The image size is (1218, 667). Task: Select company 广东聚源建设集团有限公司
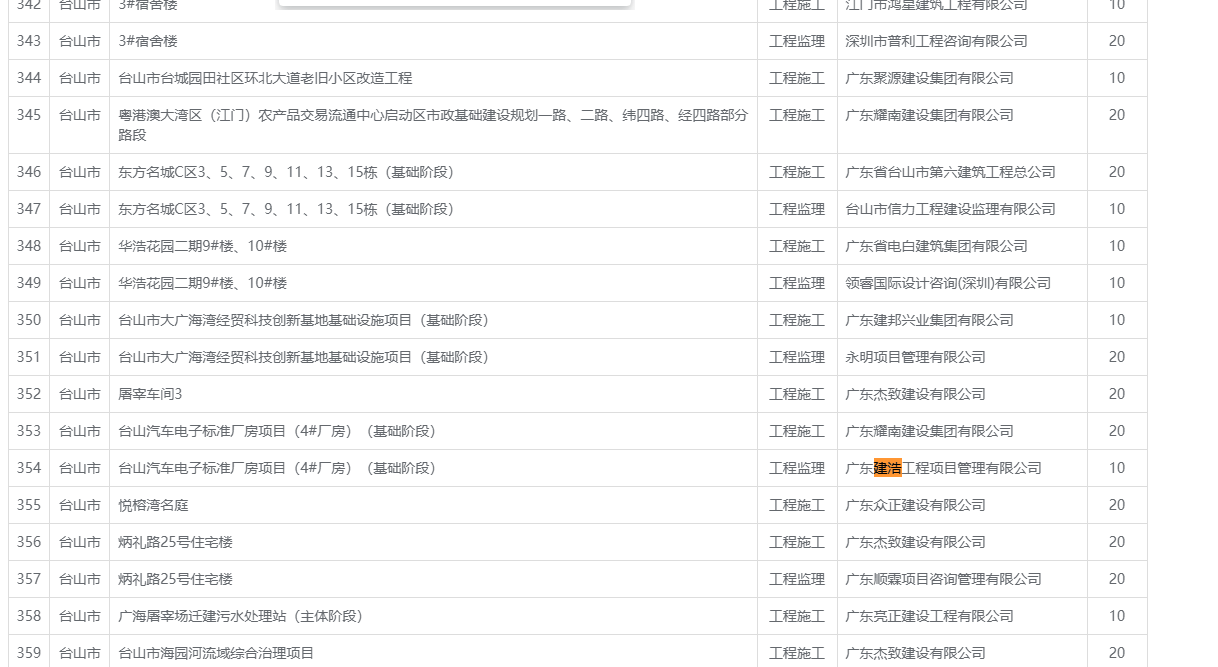929,78
